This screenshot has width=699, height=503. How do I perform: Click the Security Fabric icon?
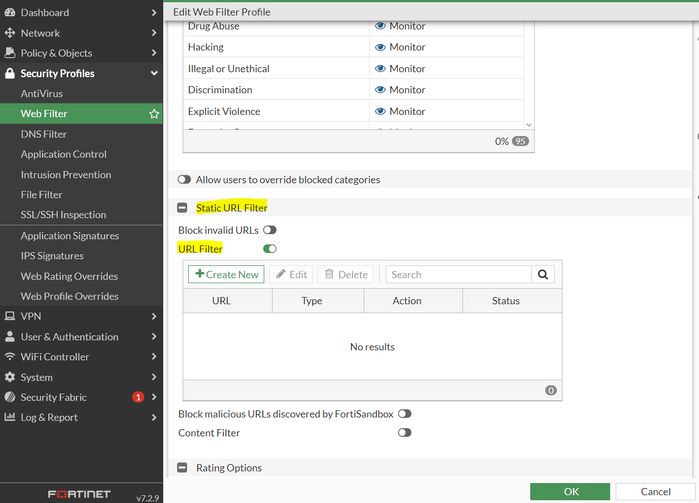coord(10,397)
